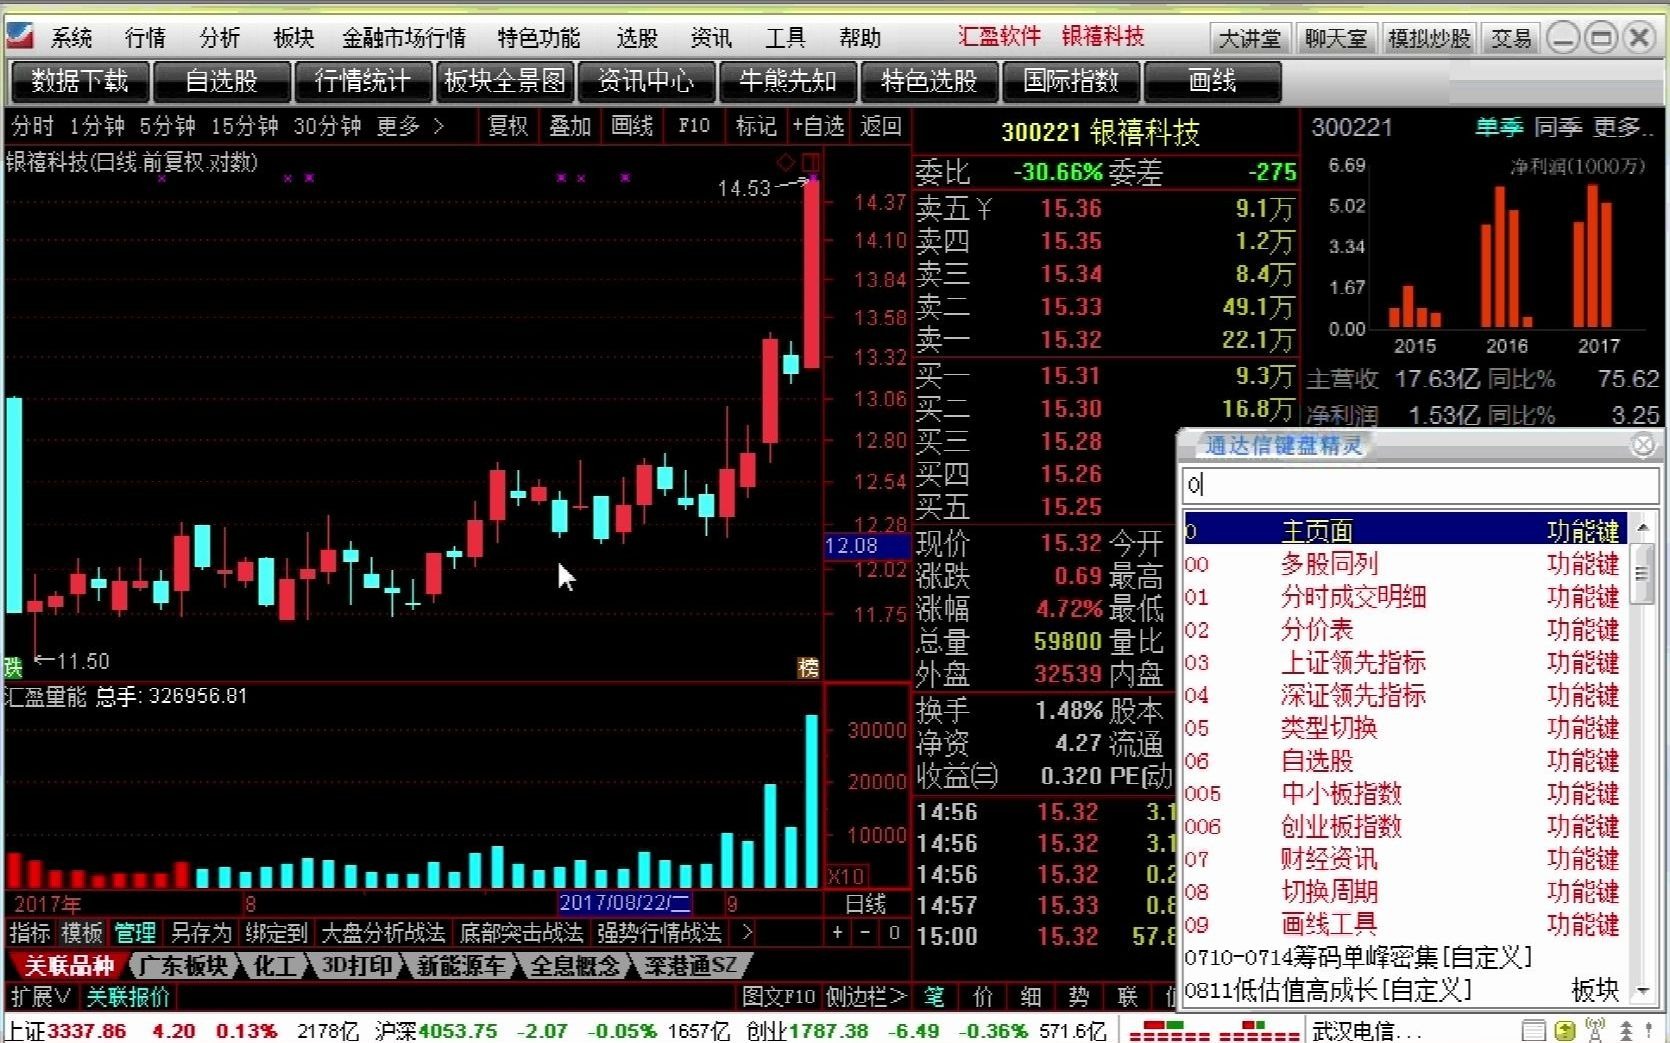Screen dimensions: 1670x1043
Task: Click the green 跌 icon at chart bottom-left
Action: coord(13,668)
